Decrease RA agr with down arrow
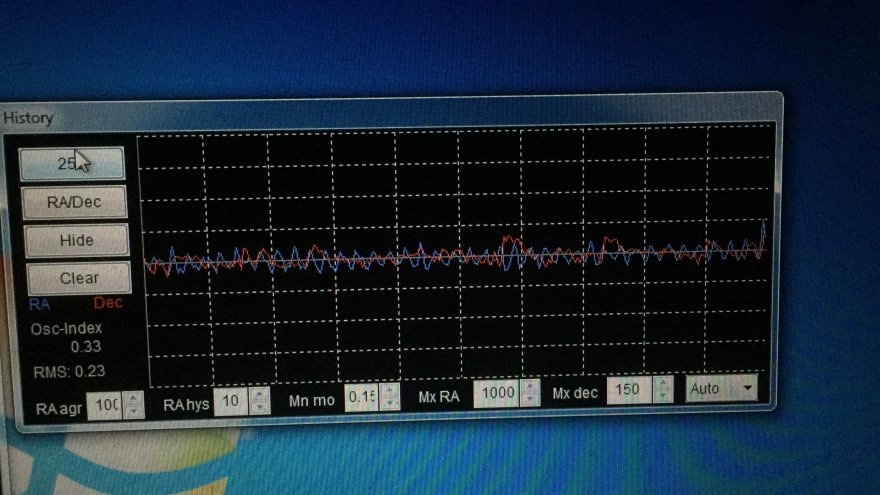Viewport: 880px width, 495px height. (x=132, y=411)
